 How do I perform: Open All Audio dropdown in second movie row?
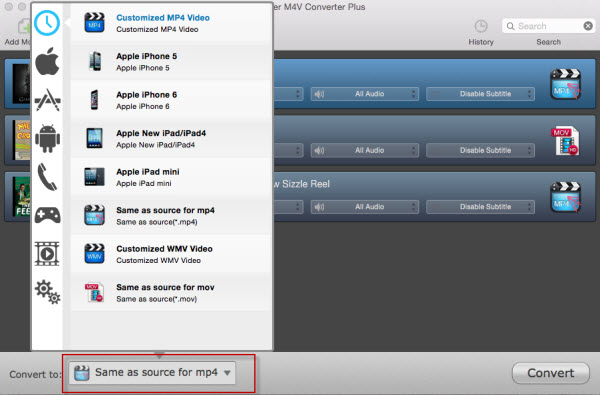(x=365, y=150)
